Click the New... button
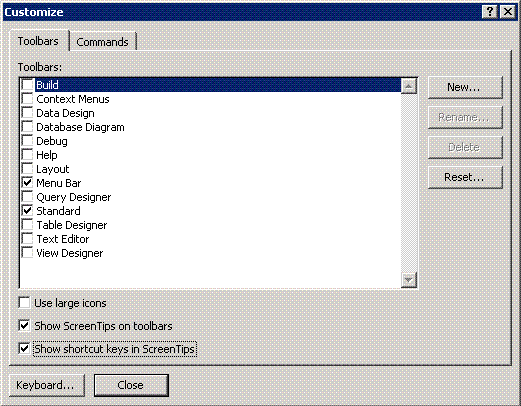Screen dimensions: 521x406 (x=465, y=87)
